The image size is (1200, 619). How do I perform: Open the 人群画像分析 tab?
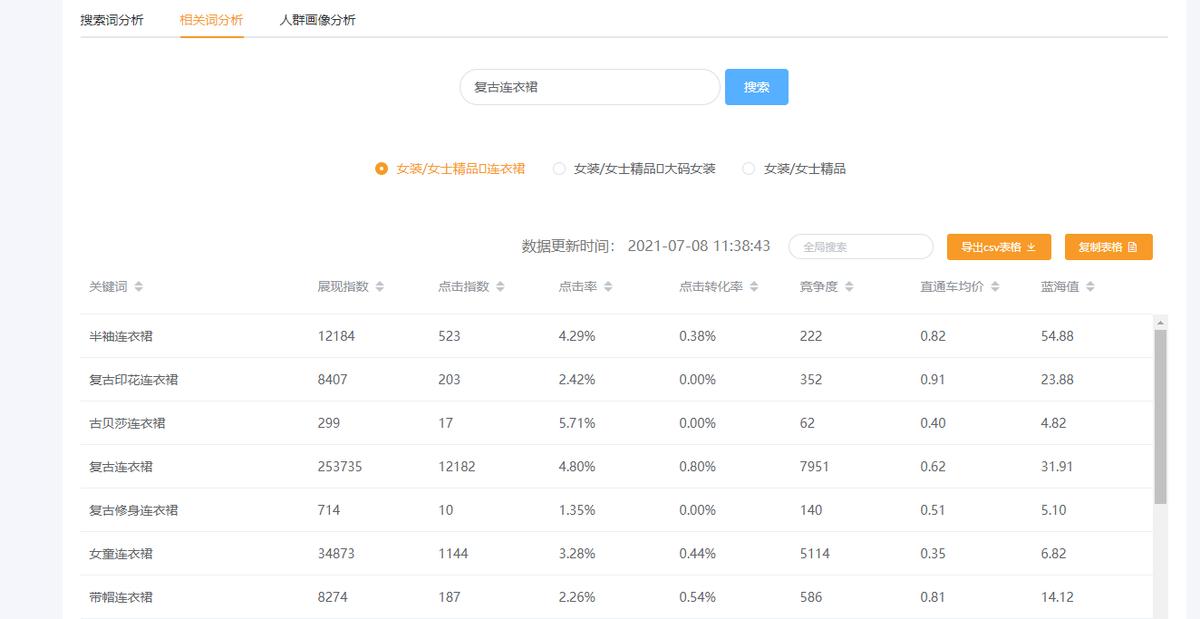[x=316, y=19]
